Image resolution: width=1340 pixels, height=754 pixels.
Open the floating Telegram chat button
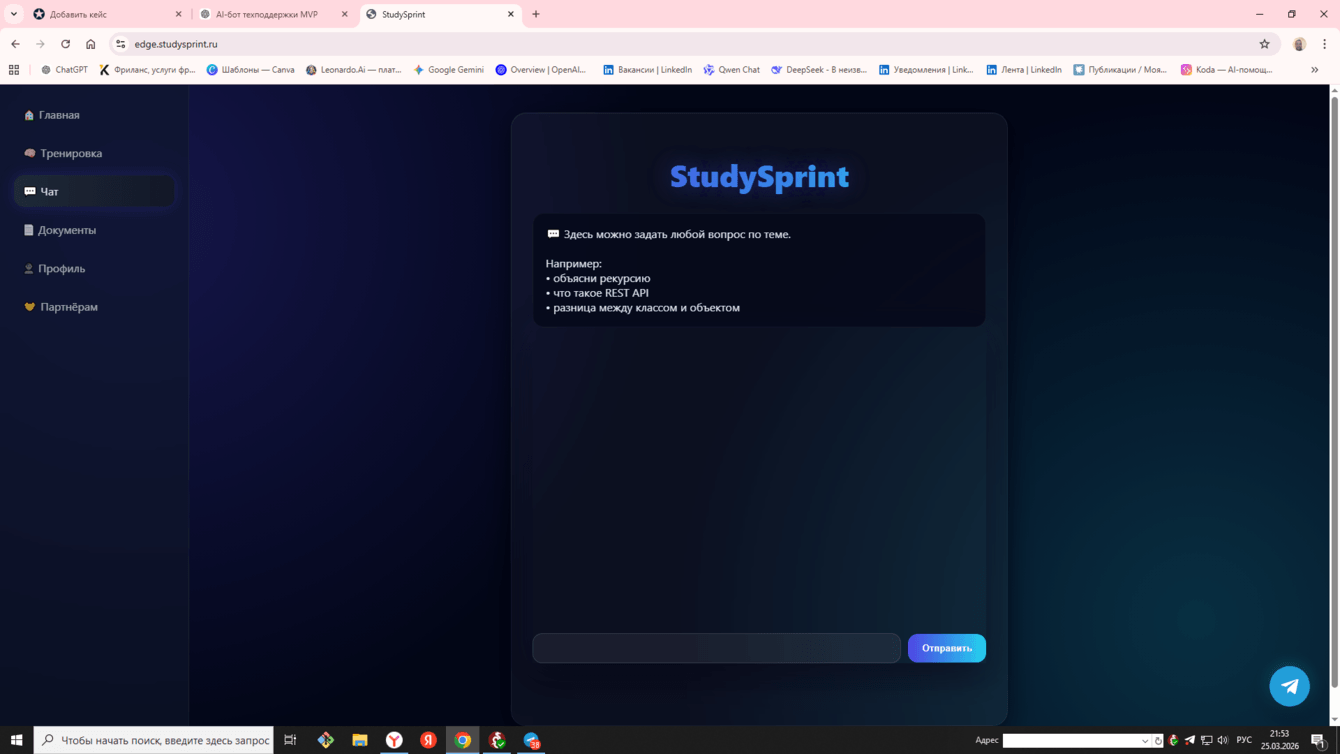pyautogui.click(x=1289, y=686)
